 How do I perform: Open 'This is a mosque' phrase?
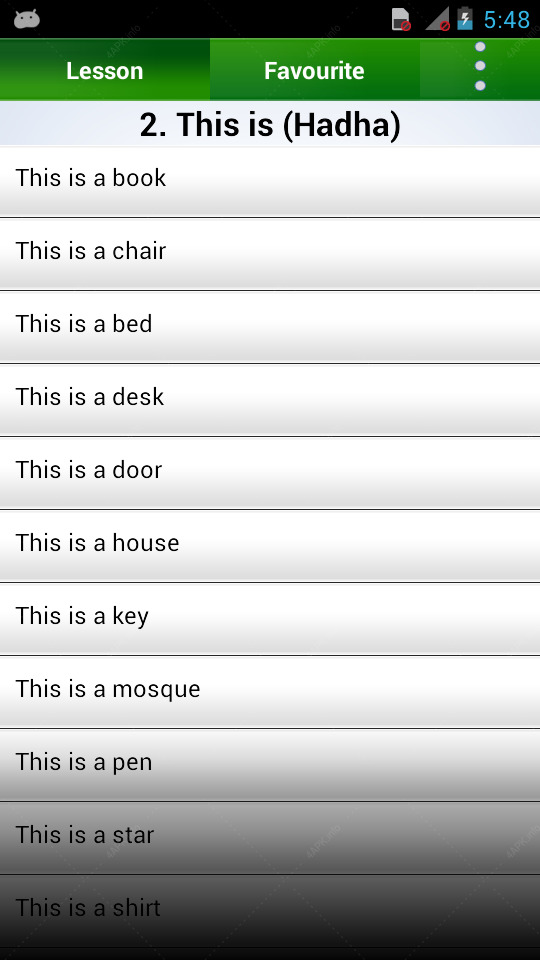coord(270,691)
